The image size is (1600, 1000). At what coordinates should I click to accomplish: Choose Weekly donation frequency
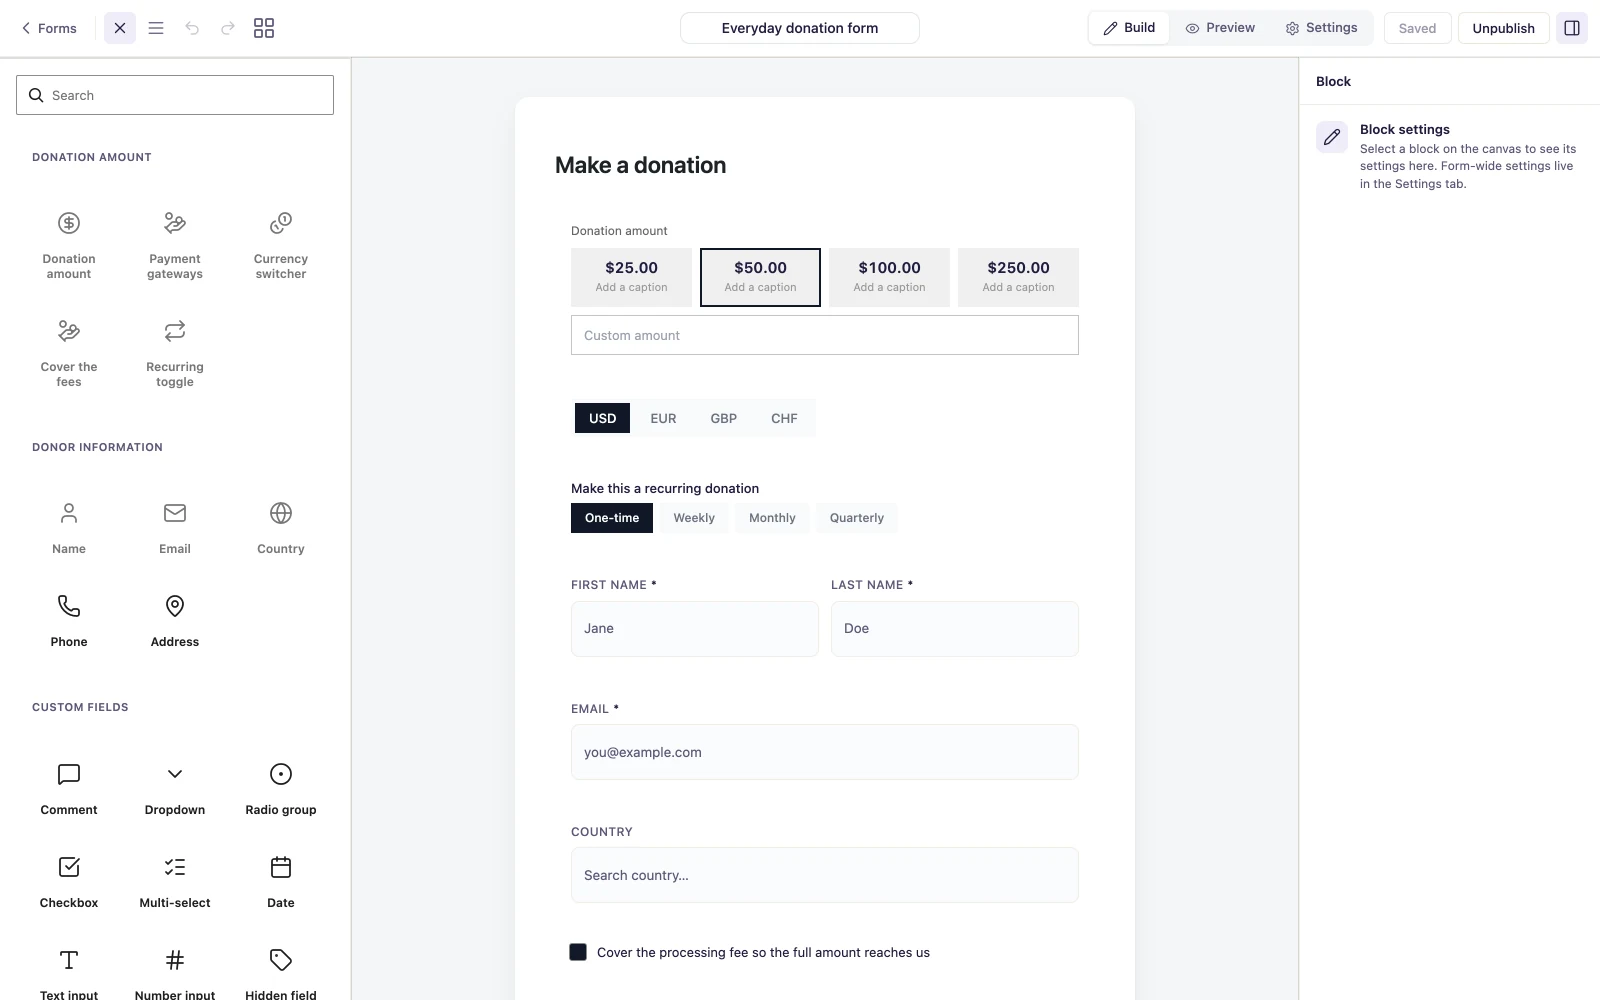pyautogui.click(x=694, y=518)
